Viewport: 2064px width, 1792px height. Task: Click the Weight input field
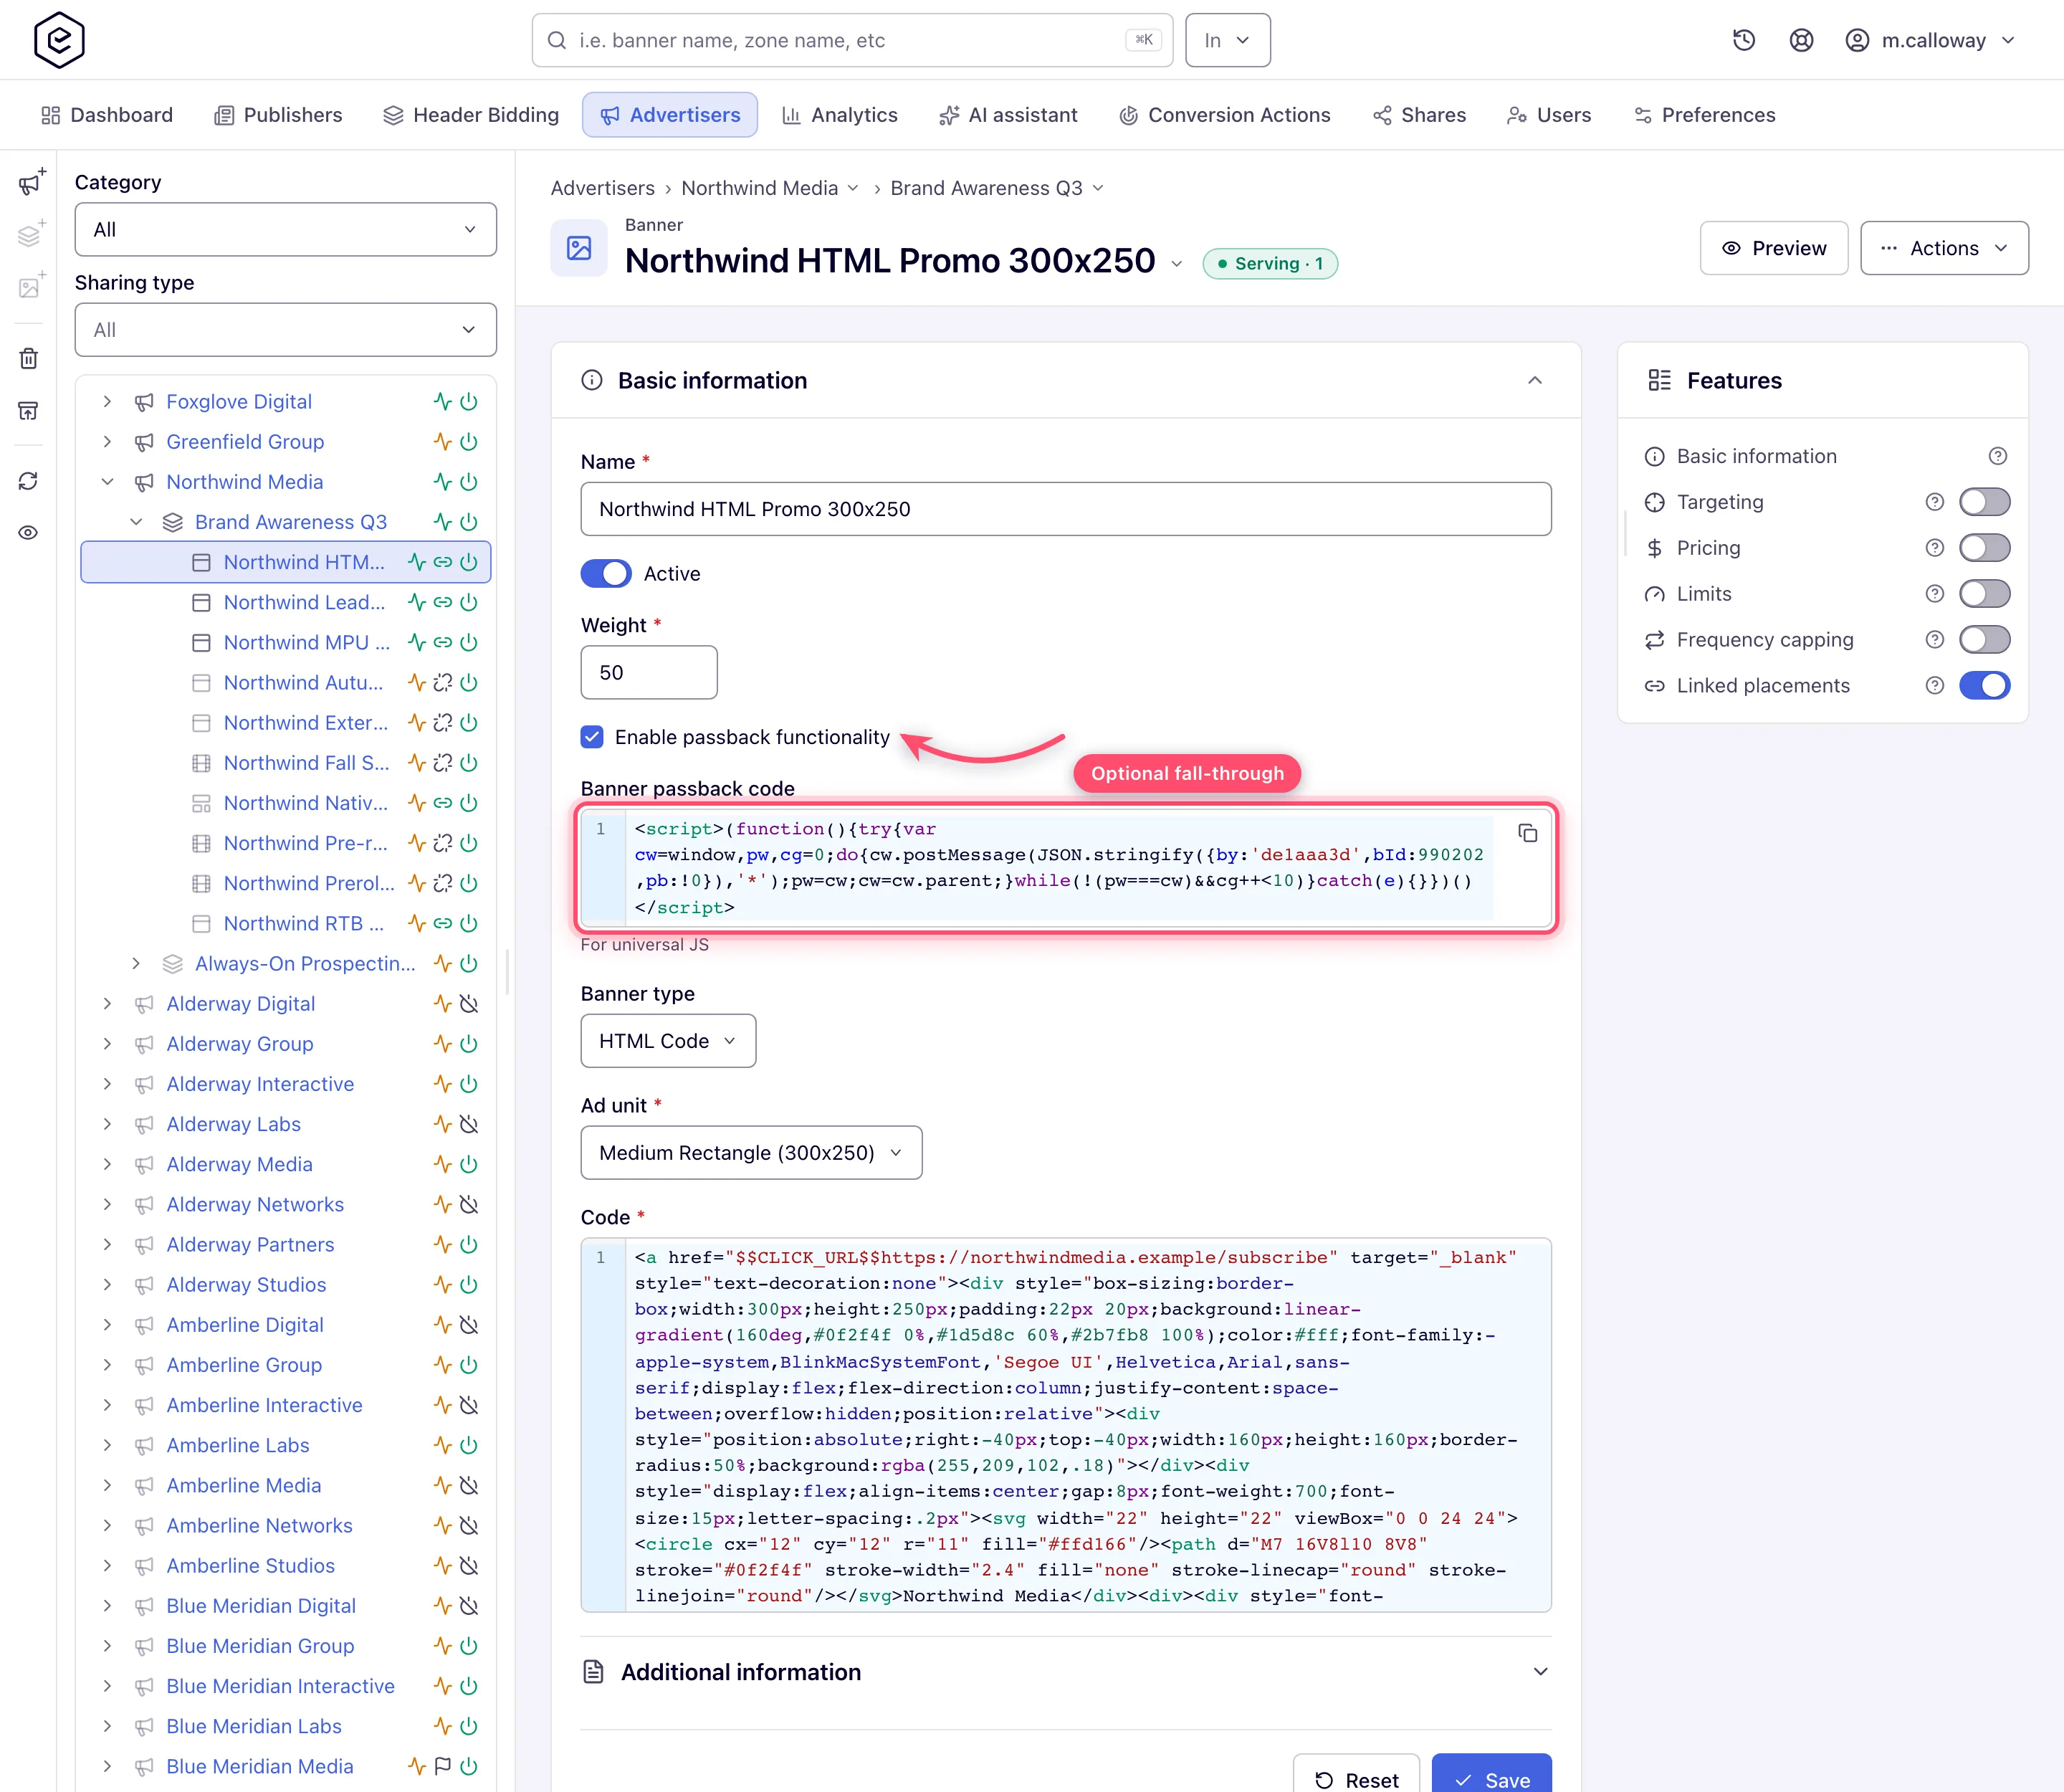point(649,673)
